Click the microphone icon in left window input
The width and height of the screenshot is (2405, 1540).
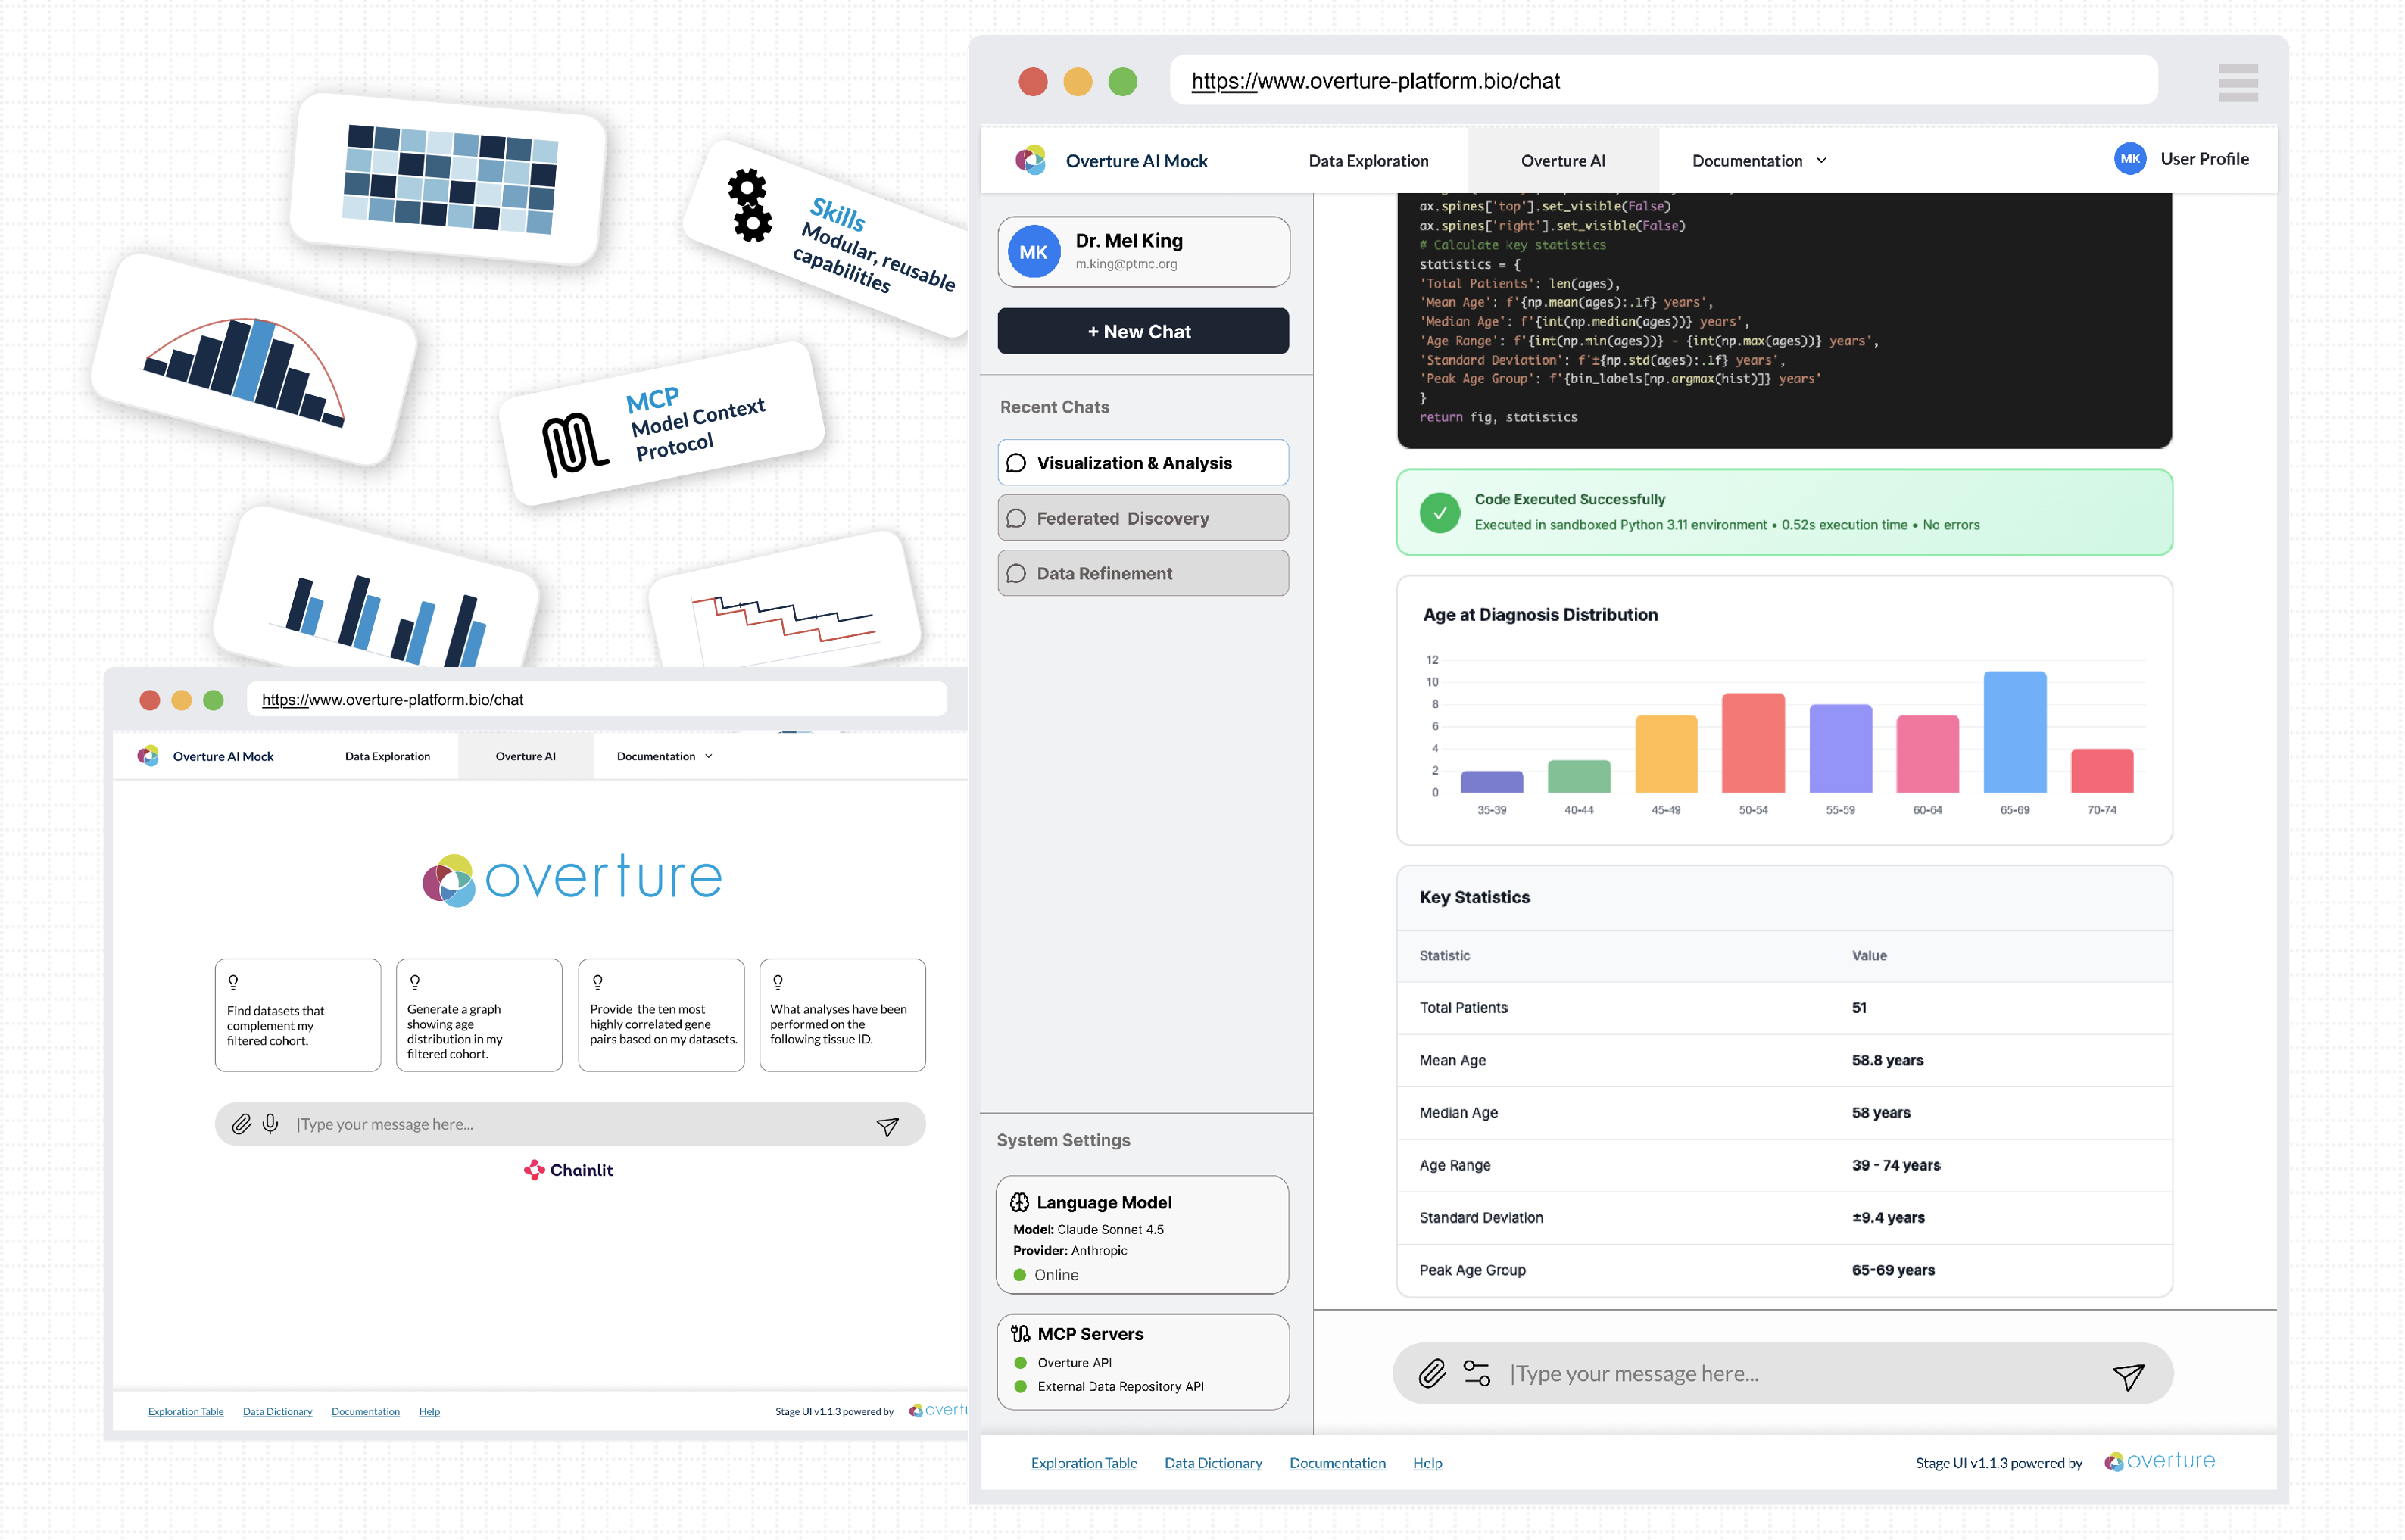[x=270, y=1124]
